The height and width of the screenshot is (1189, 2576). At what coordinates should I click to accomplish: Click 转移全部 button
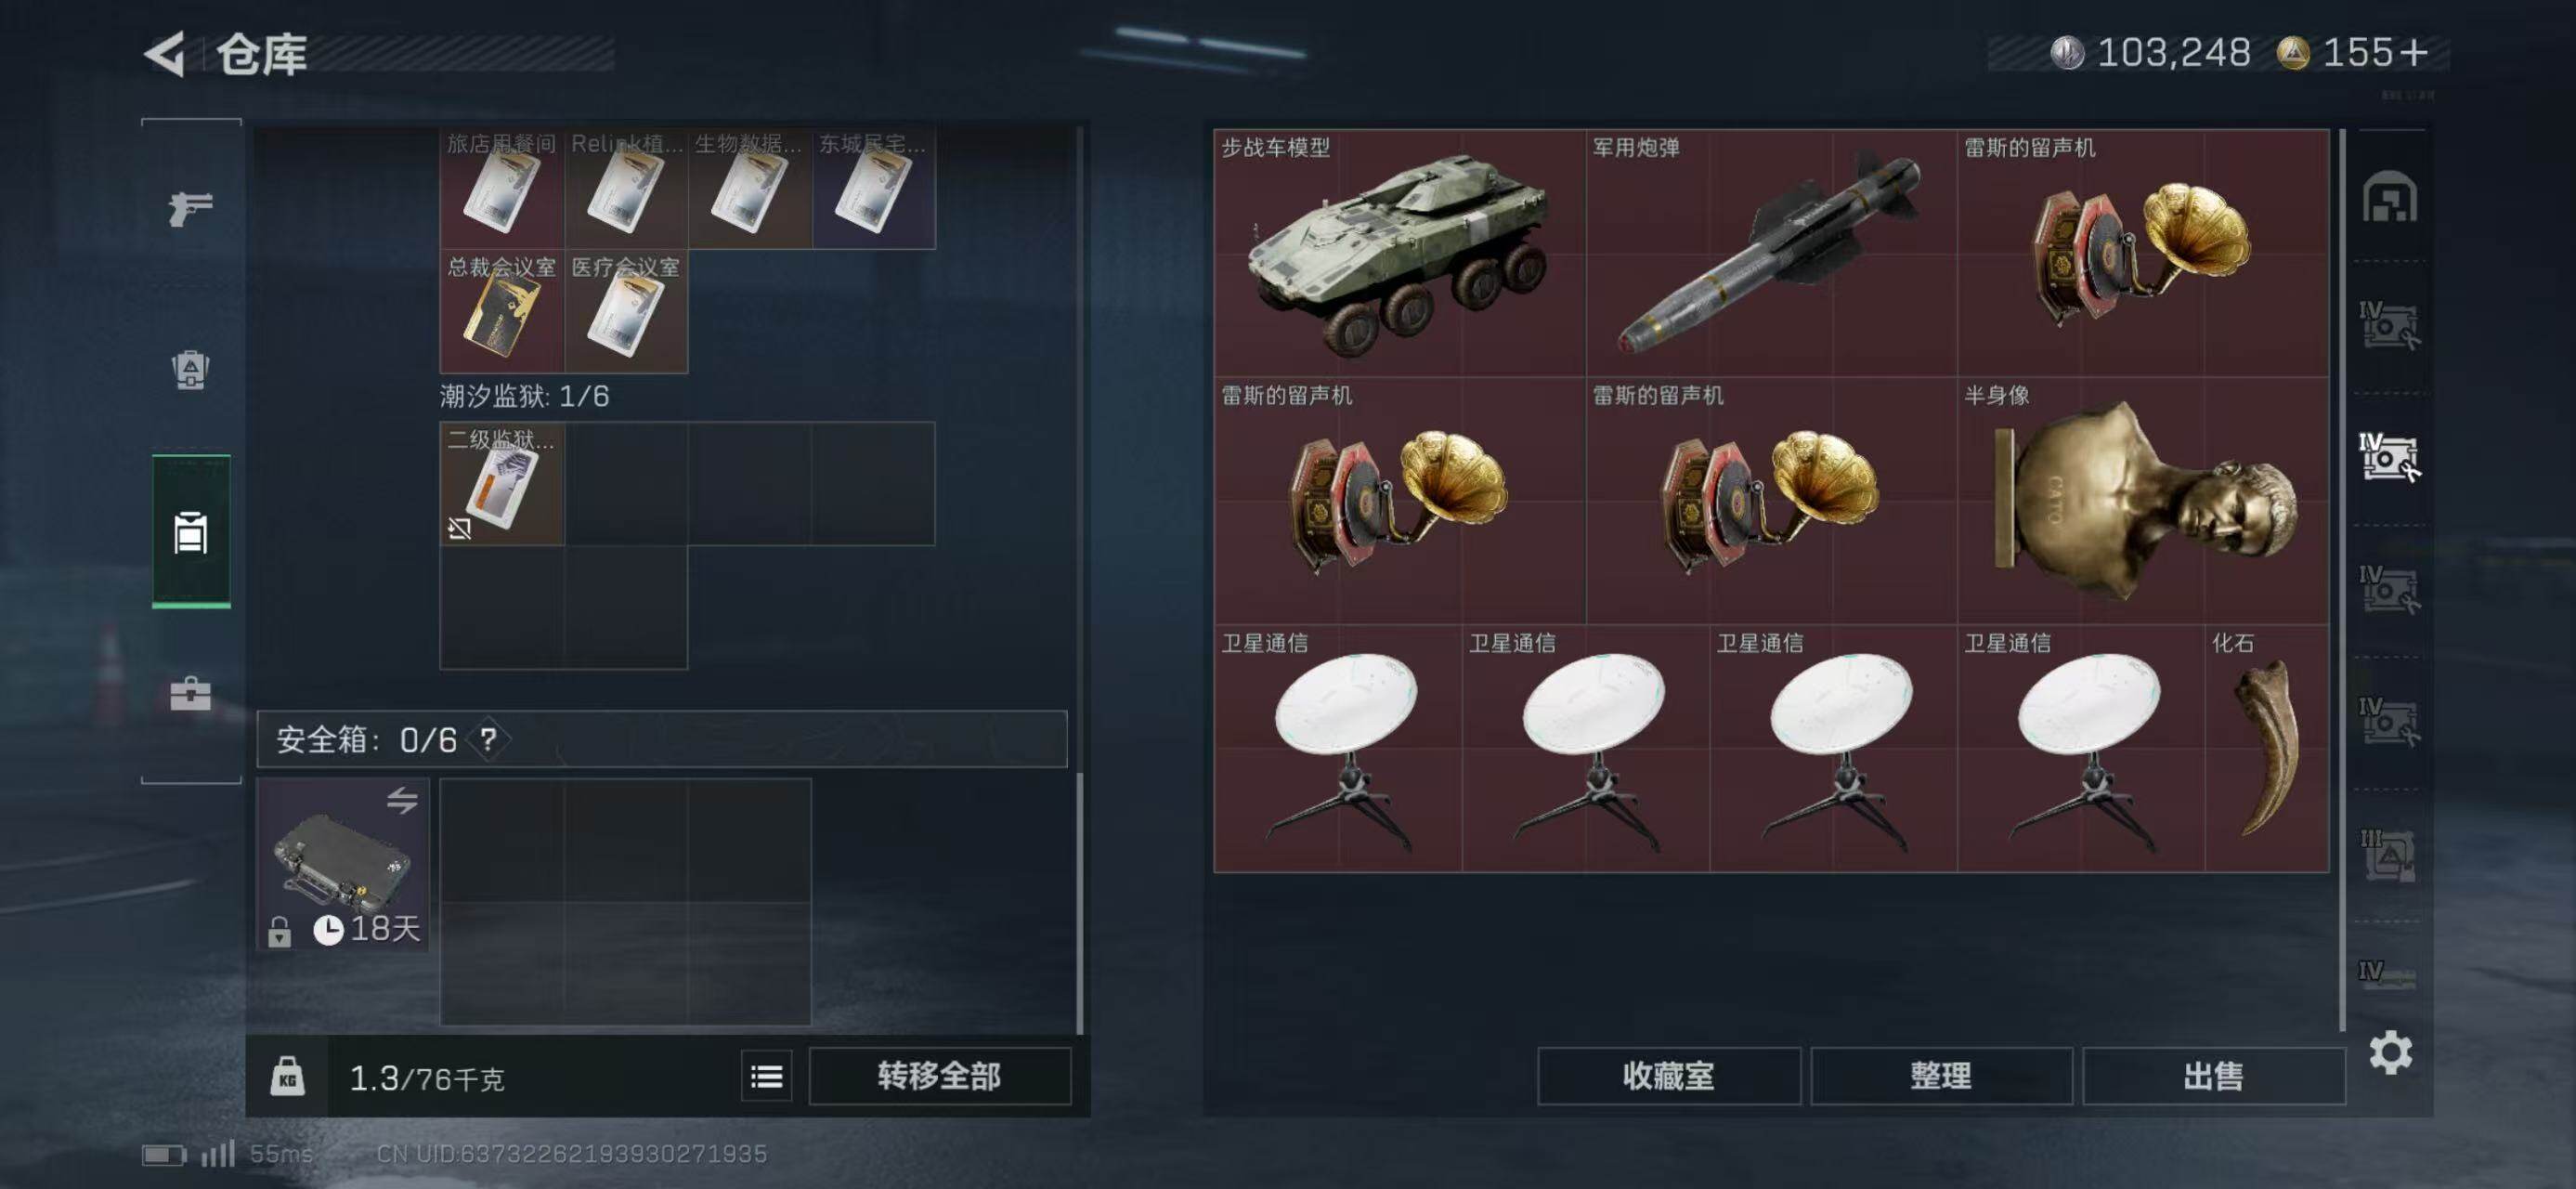pos(939,1076)
